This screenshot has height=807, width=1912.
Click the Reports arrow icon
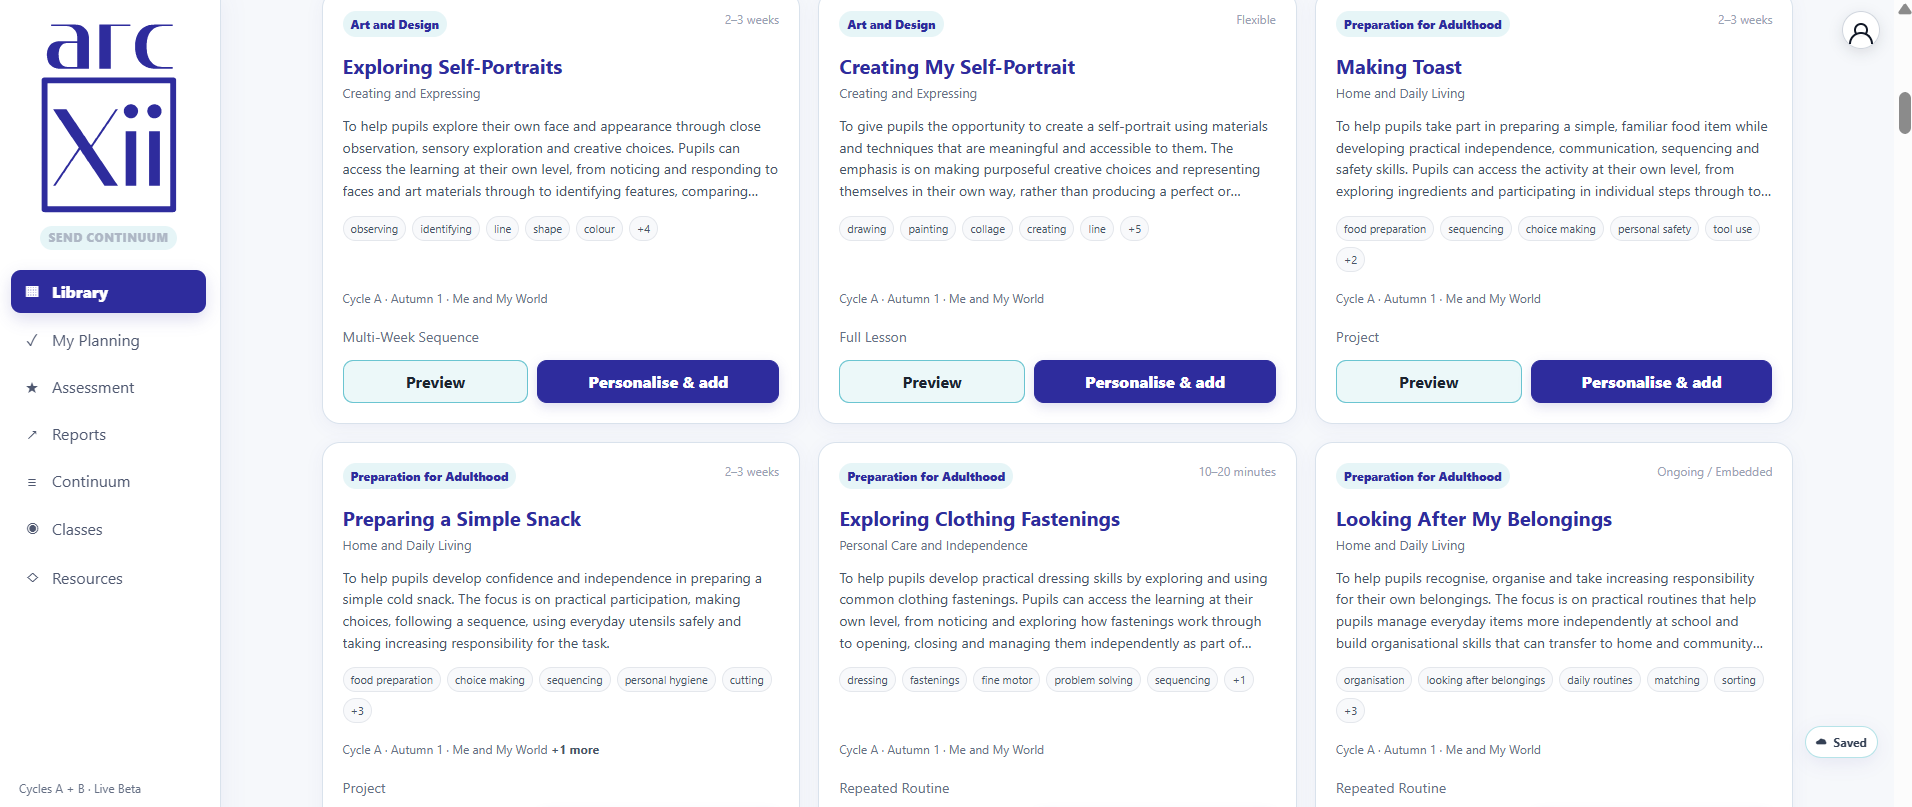[x=32, y=434]
